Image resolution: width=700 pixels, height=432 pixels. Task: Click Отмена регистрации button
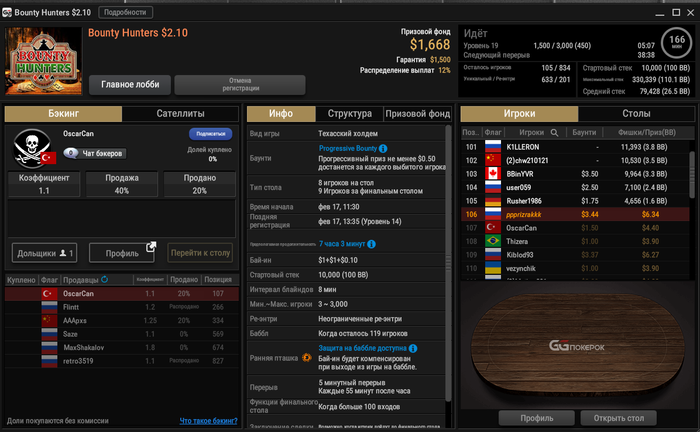(240, 85)
